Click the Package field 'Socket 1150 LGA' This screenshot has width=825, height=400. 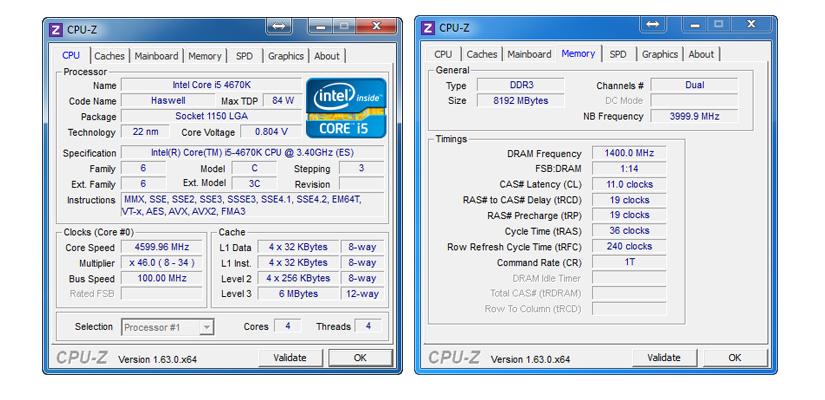click(x=212, y=116)
